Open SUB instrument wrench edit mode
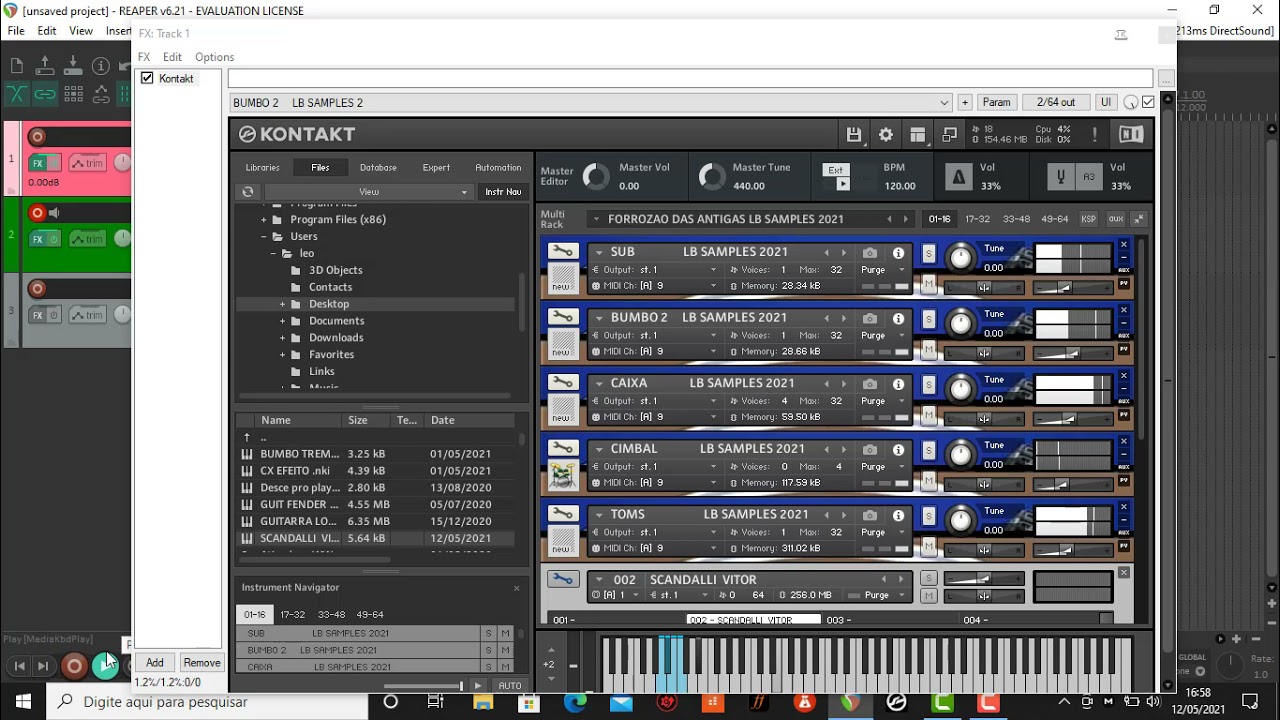This screenshot has height=720, width=1280. tap(562, 252)
